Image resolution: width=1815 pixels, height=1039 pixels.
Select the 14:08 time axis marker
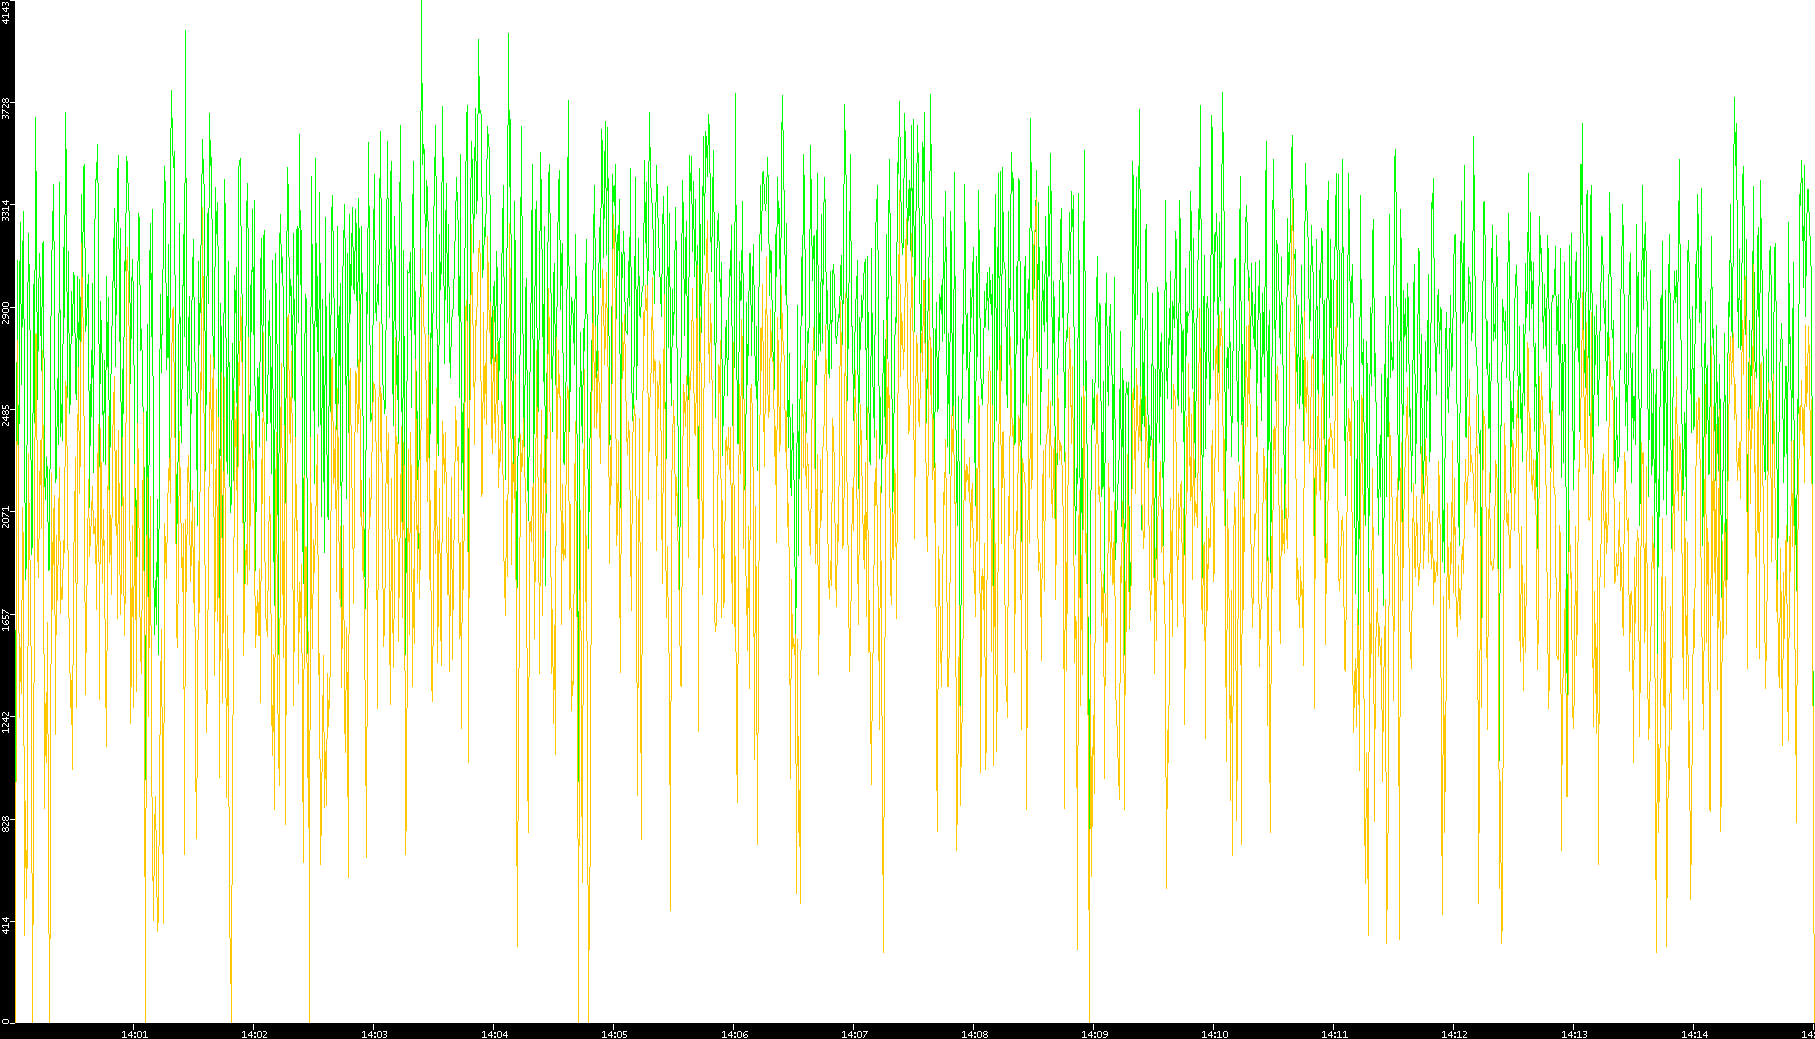(974, 1033)
